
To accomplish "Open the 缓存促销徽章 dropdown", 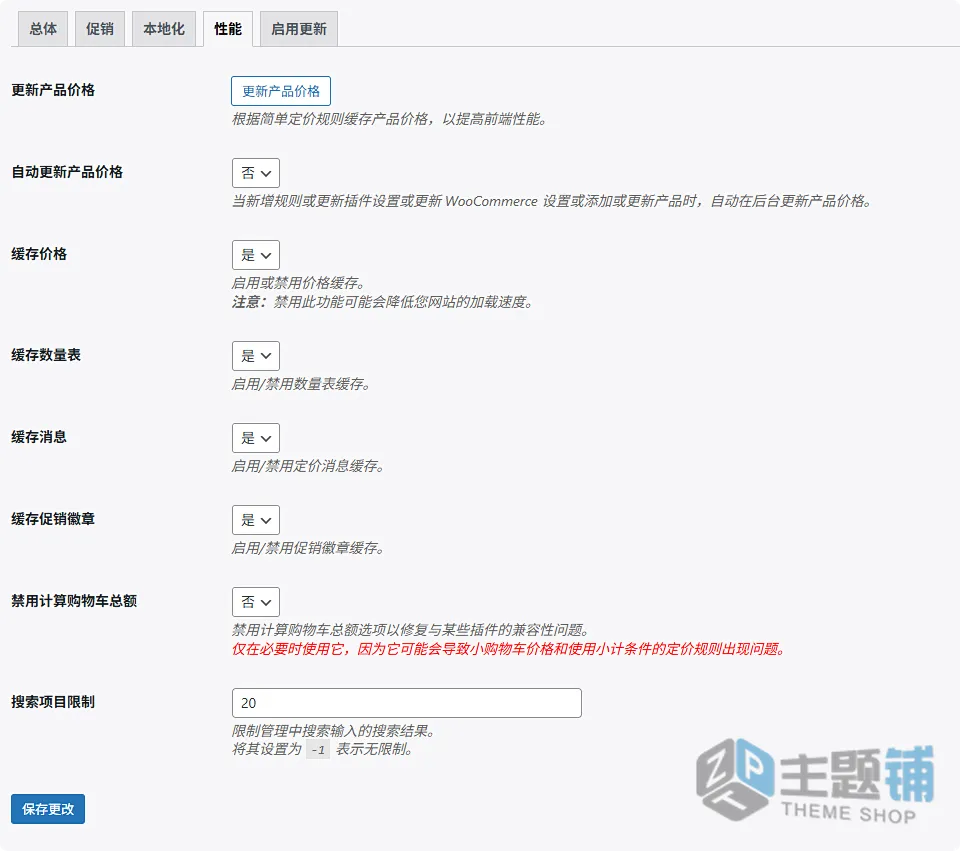I will click(256, 520).
